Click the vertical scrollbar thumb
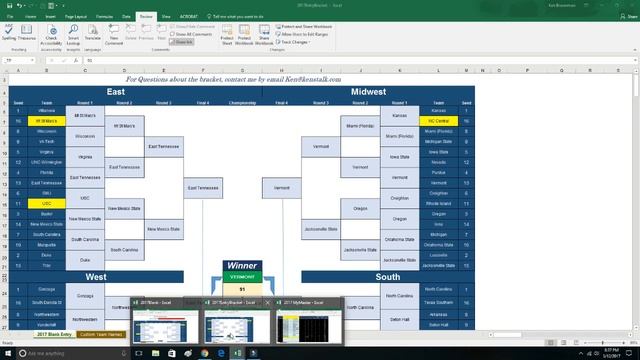The height and width of the screenshot is (360, 640). [x=636, y=86]
